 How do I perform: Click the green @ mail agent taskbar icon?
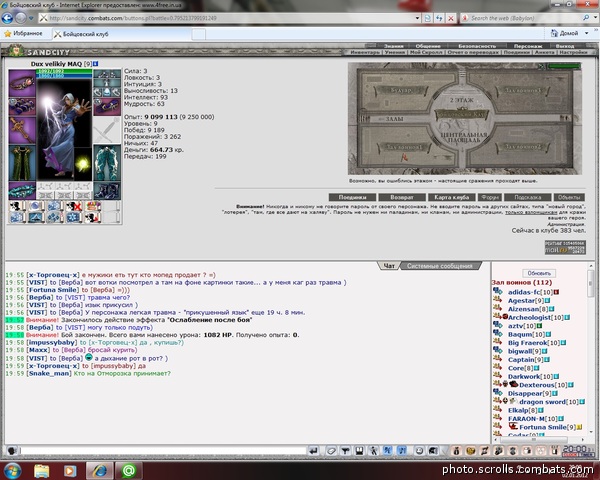(129, 470)
